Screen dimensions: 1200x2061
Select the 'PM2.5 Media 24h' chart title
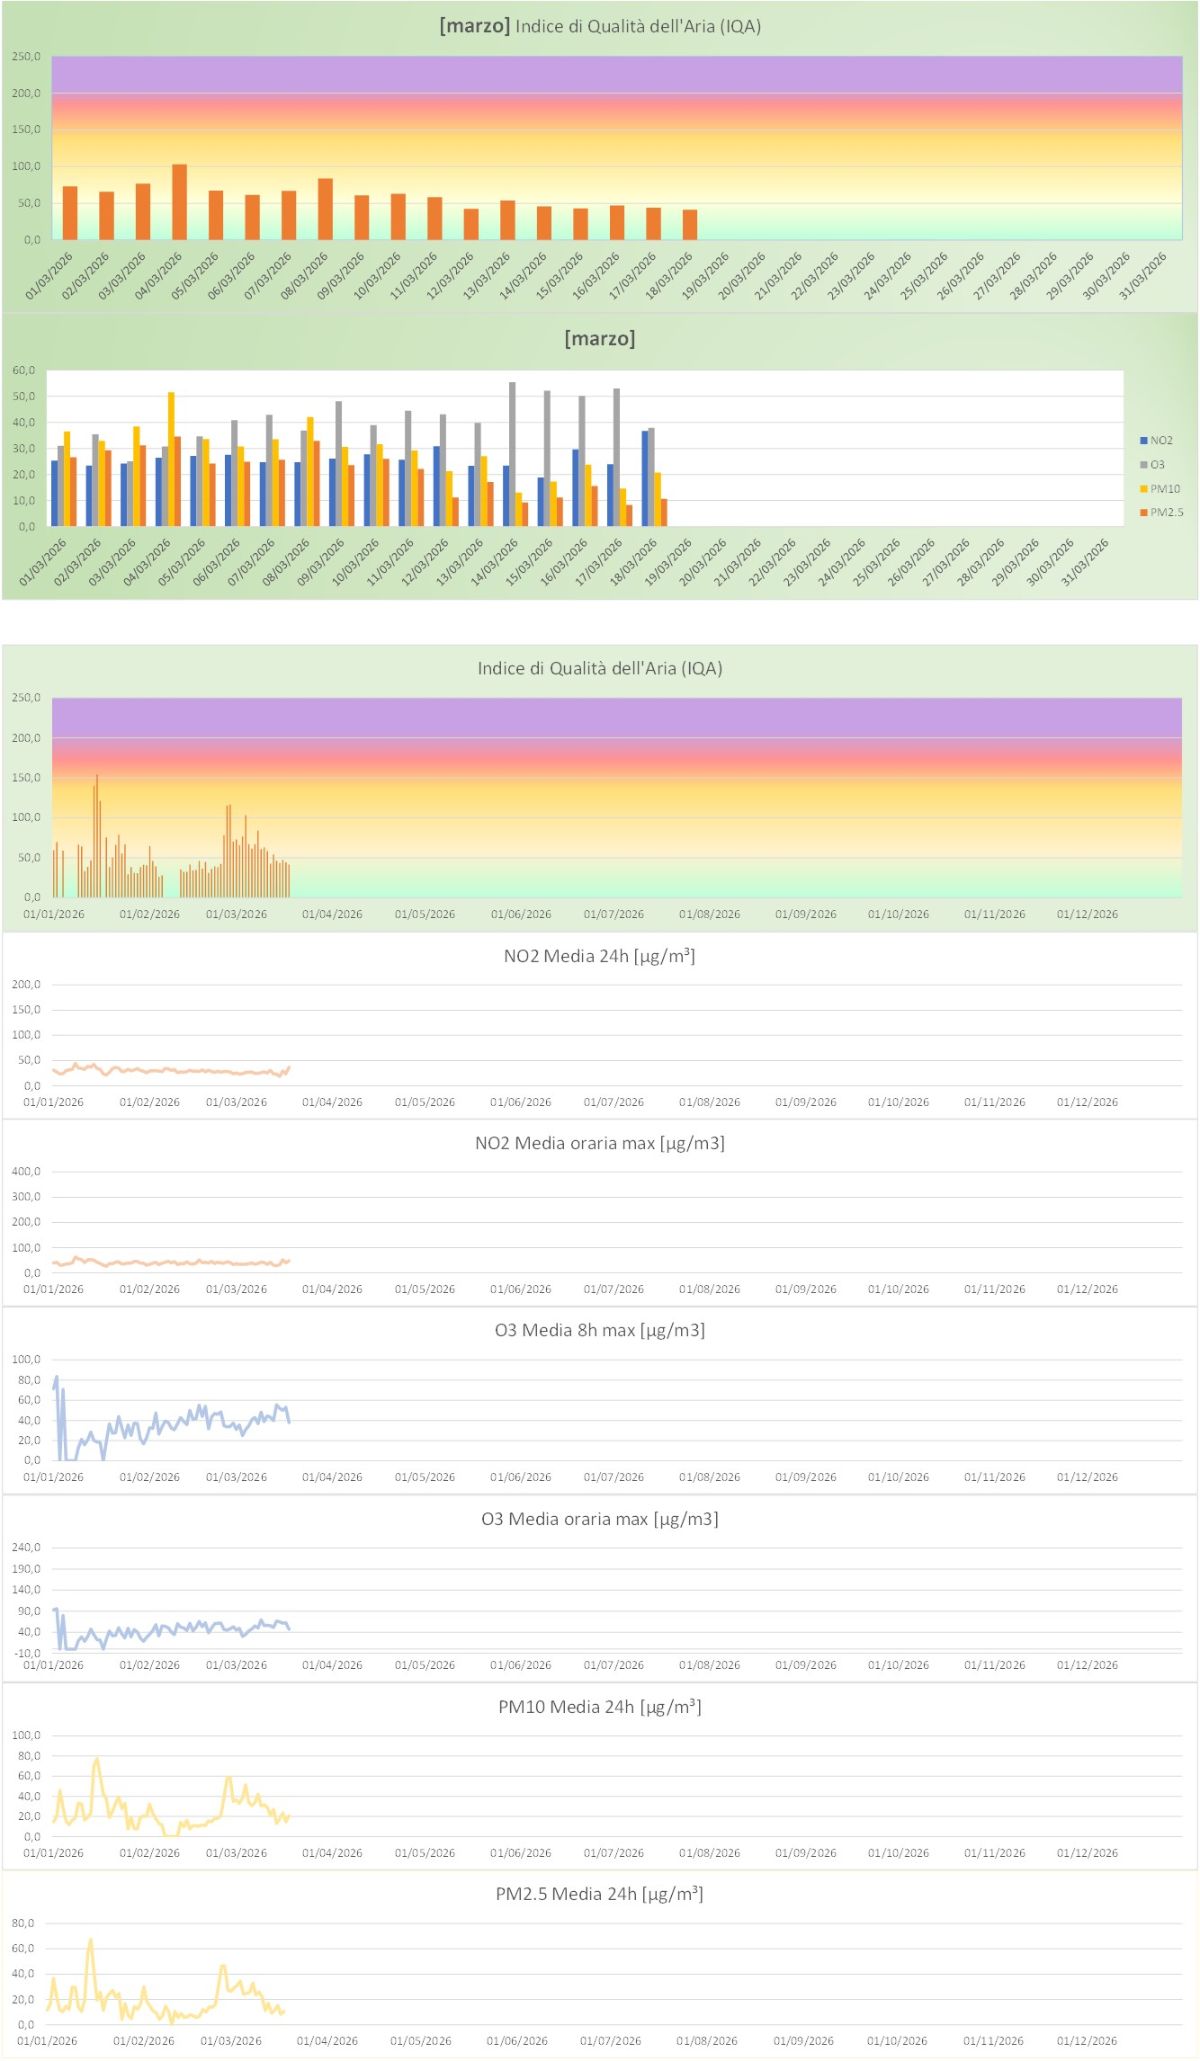point(599,1894)
